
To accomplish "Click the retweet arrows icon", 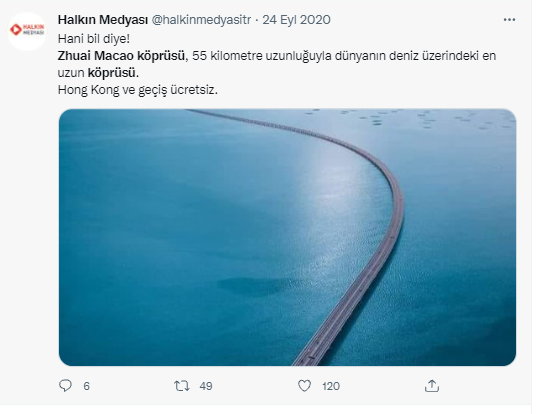I will pos(182,386).
